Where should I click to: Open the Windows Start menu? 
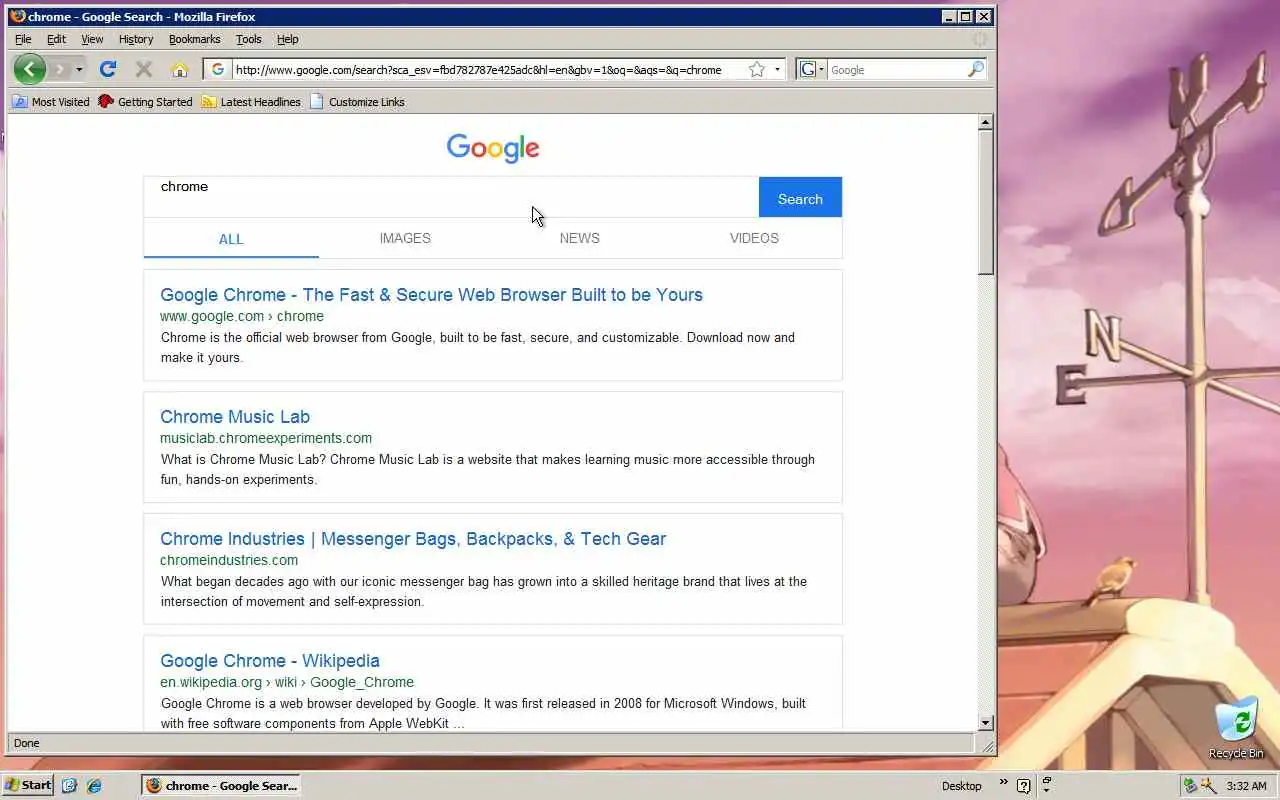(28, 785)
